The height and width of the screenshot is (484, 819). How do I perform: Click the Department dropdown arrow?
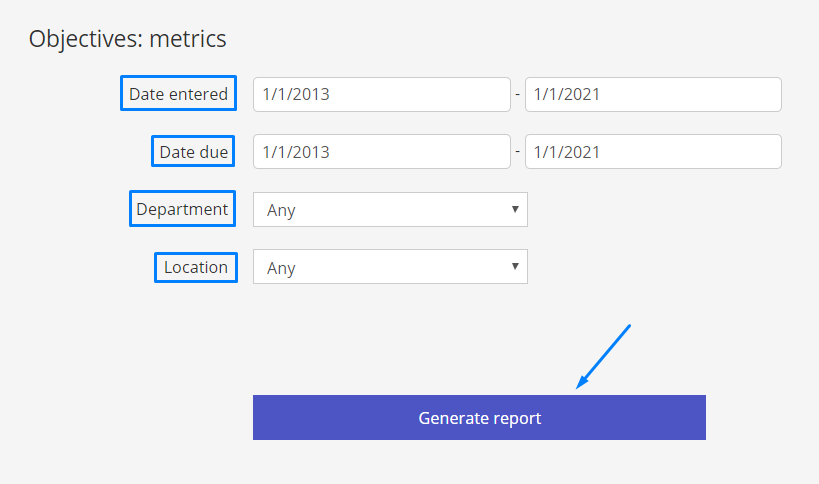tap(515, 209)
